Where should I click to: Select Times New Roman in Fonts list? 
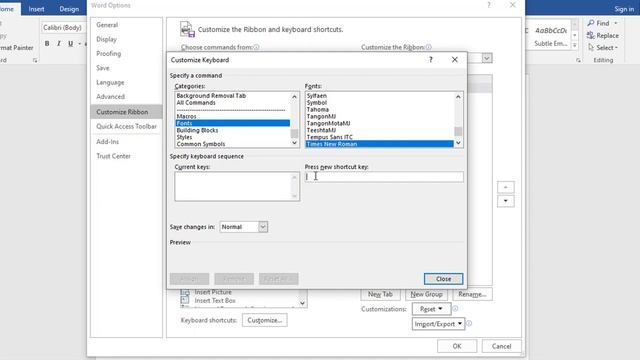(x=380, y=144)
